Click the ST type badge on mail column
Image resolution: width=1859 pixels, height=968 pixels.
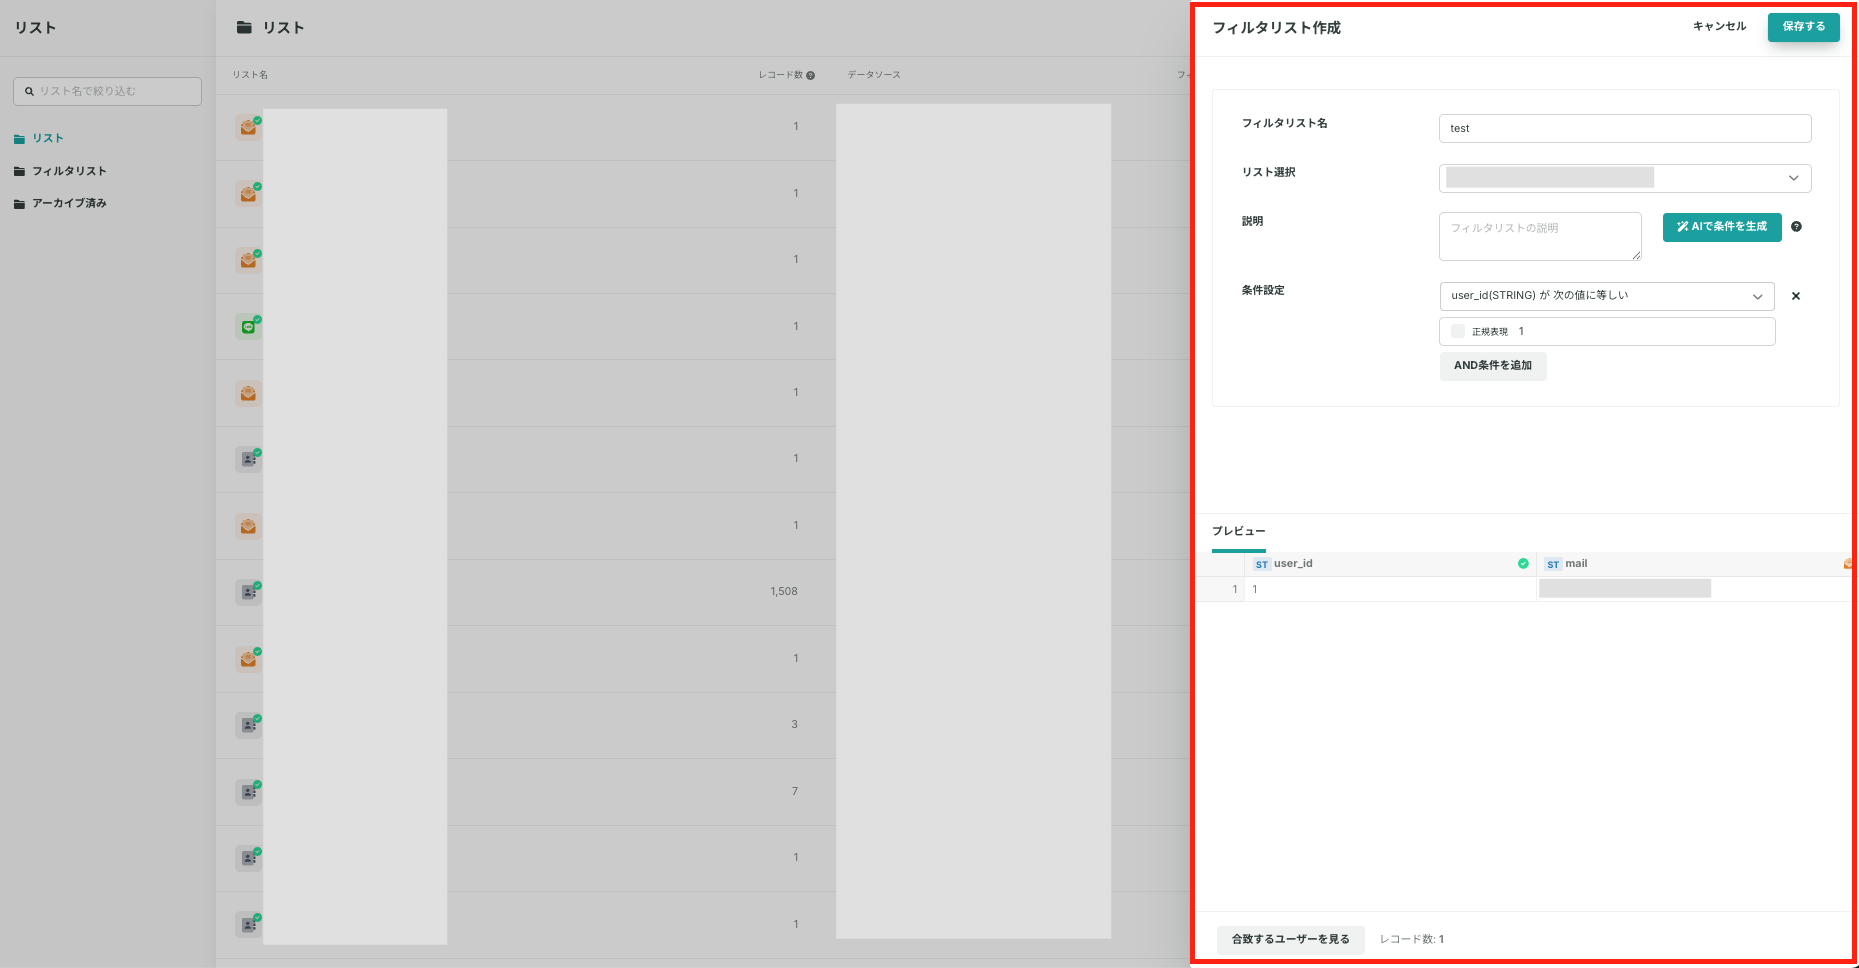click(x=1553, y=564)
